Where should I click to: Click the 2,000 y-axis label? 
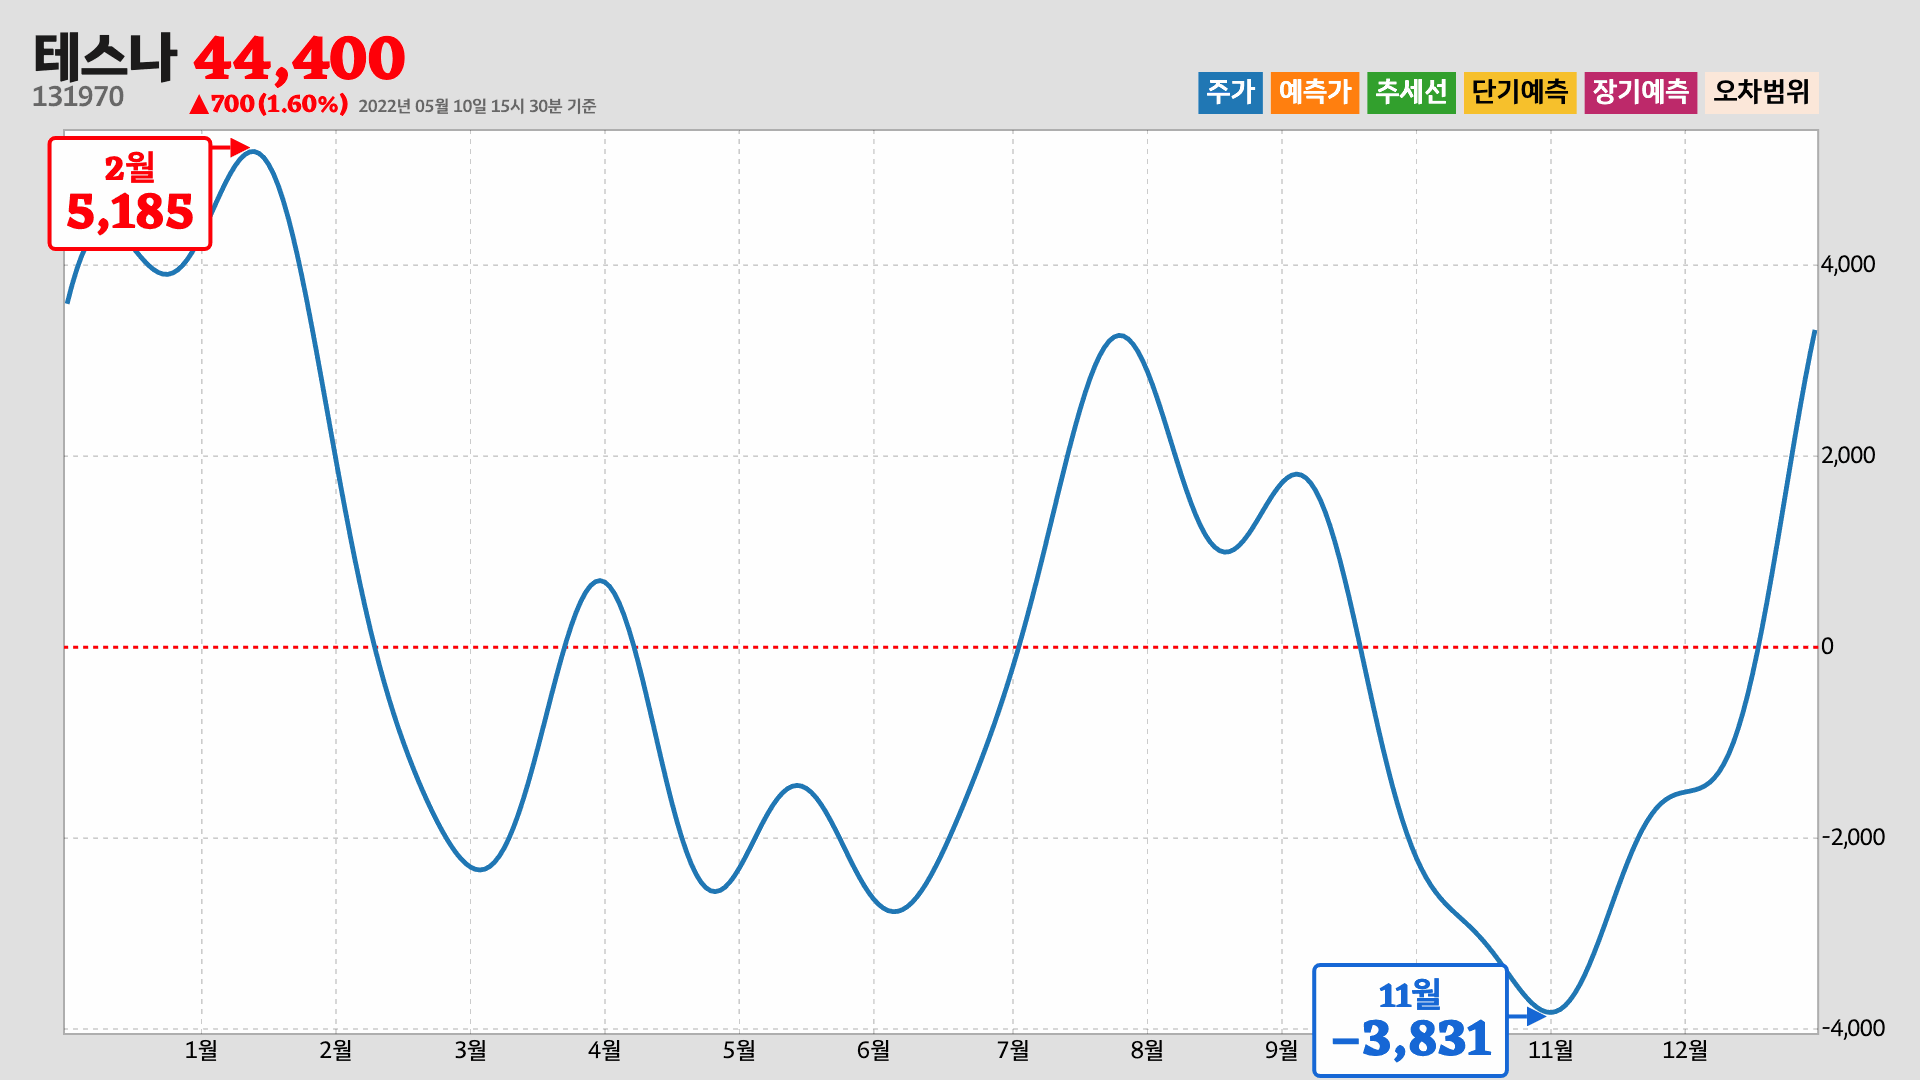[x=1848, y=456]
